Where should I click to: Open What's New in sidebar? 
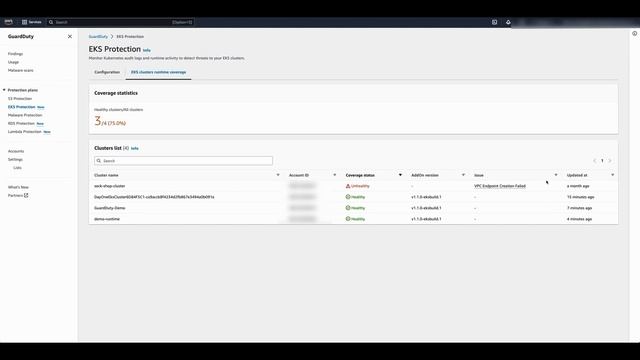pos(18,187)
